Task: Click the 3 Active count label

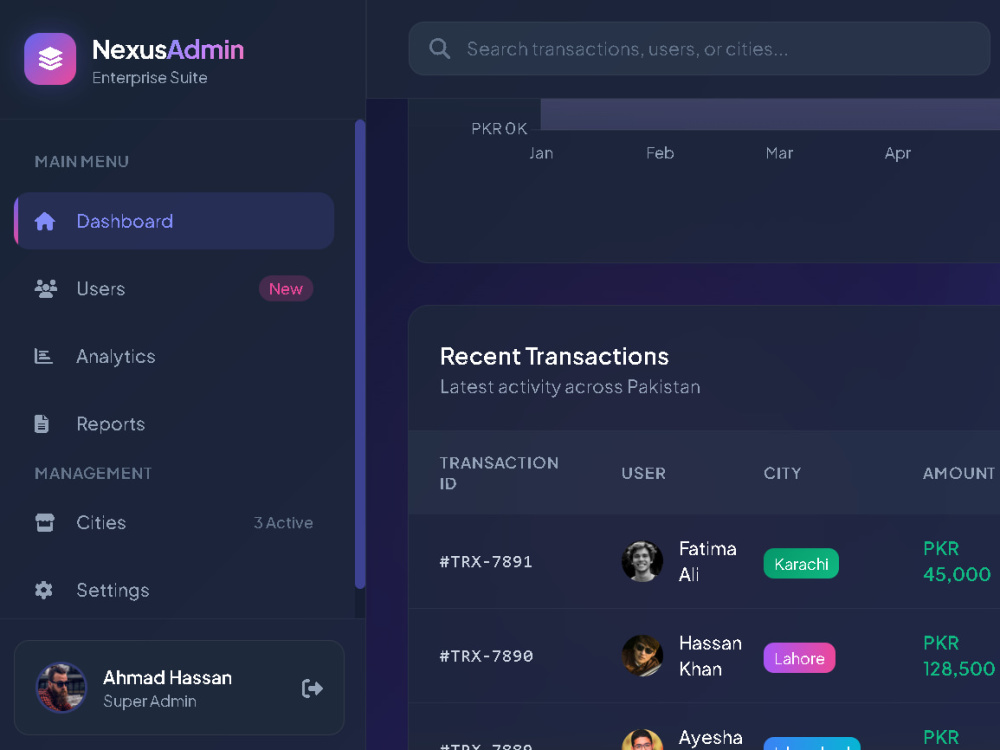Action: click(283, 523)
